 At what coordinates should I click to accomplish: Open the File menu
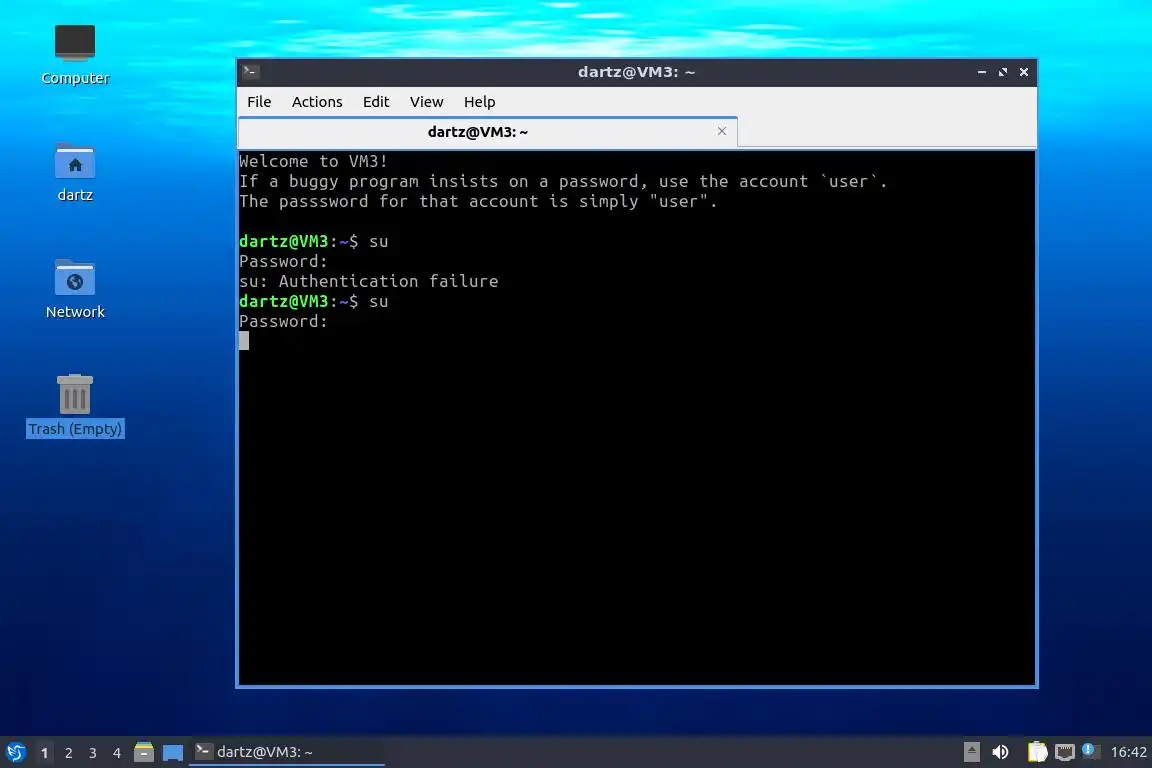[259, 101]
